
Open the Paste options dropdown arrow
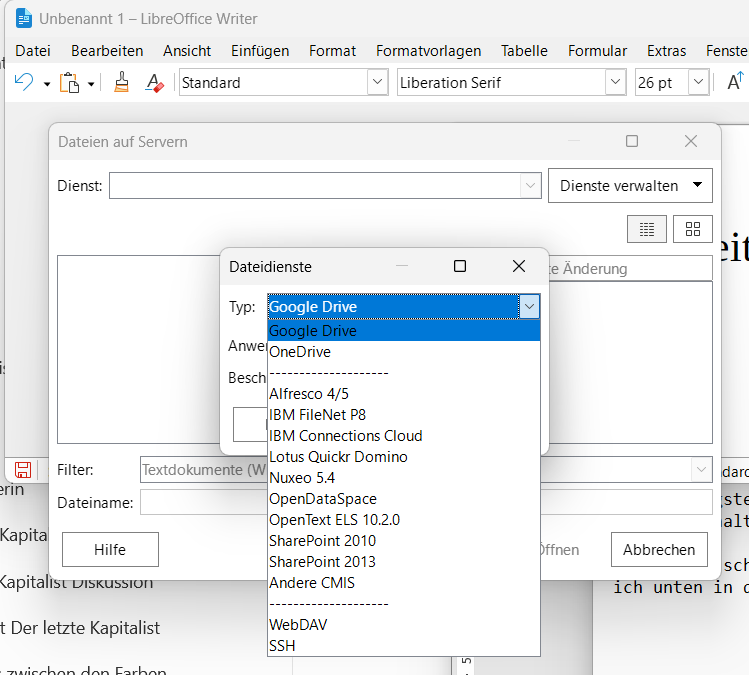click(91, 84)
